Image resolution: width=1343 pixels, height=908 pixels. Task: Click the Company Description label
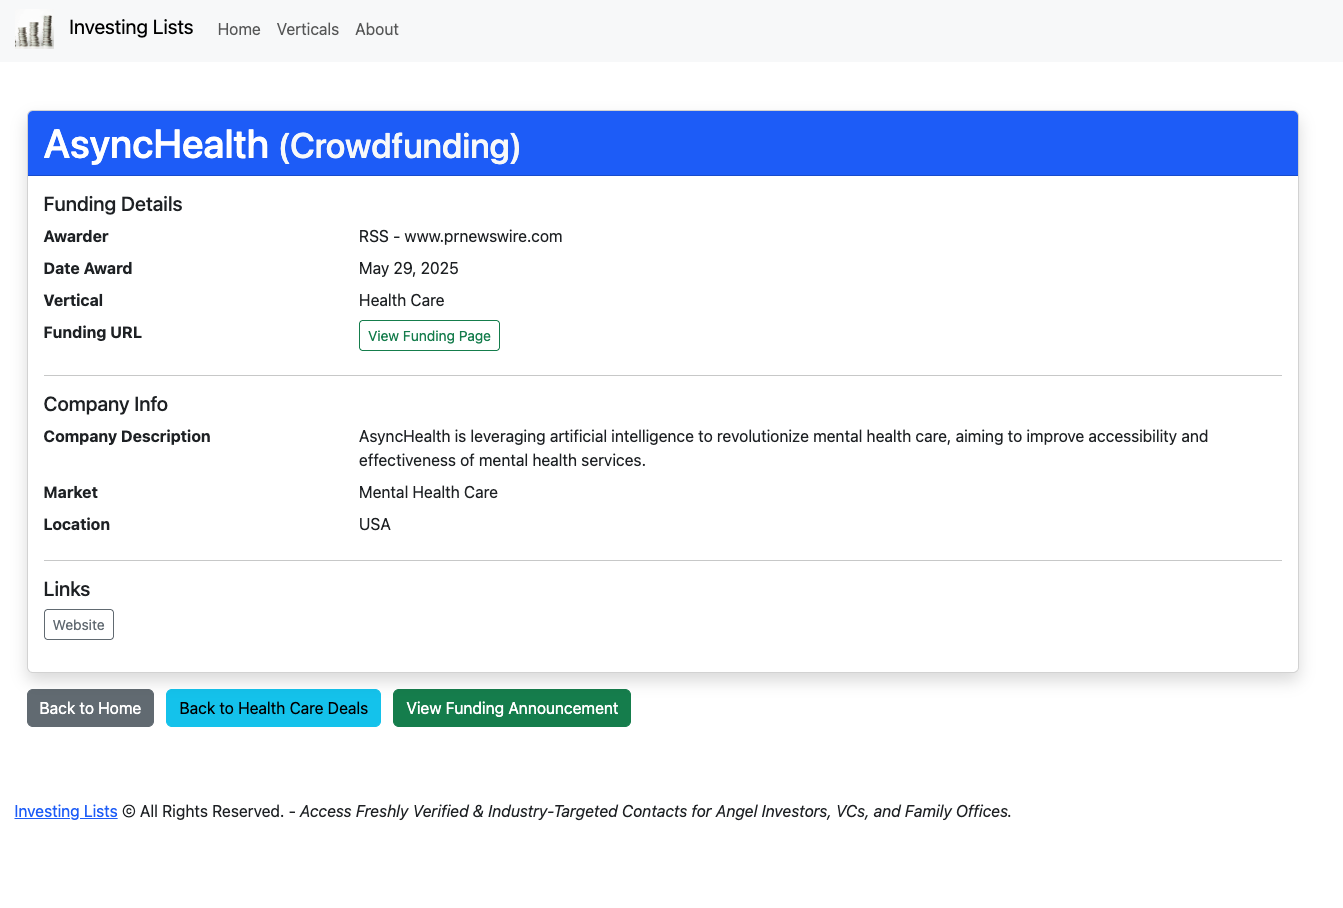127,436
